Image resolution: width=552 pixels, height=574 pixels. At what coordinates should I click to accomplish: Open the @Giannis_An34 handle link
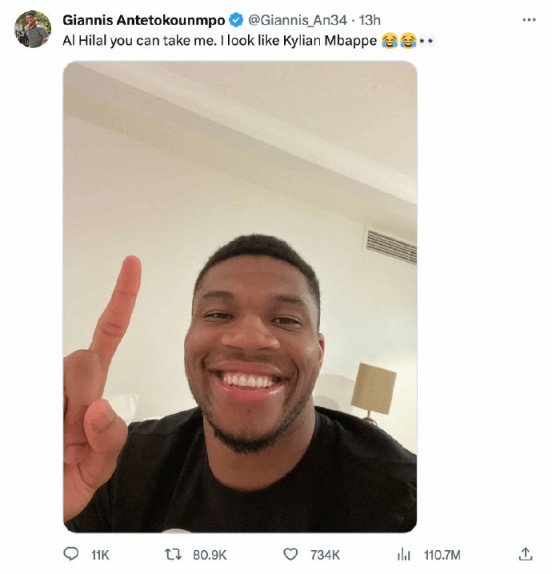pos(297,20)
